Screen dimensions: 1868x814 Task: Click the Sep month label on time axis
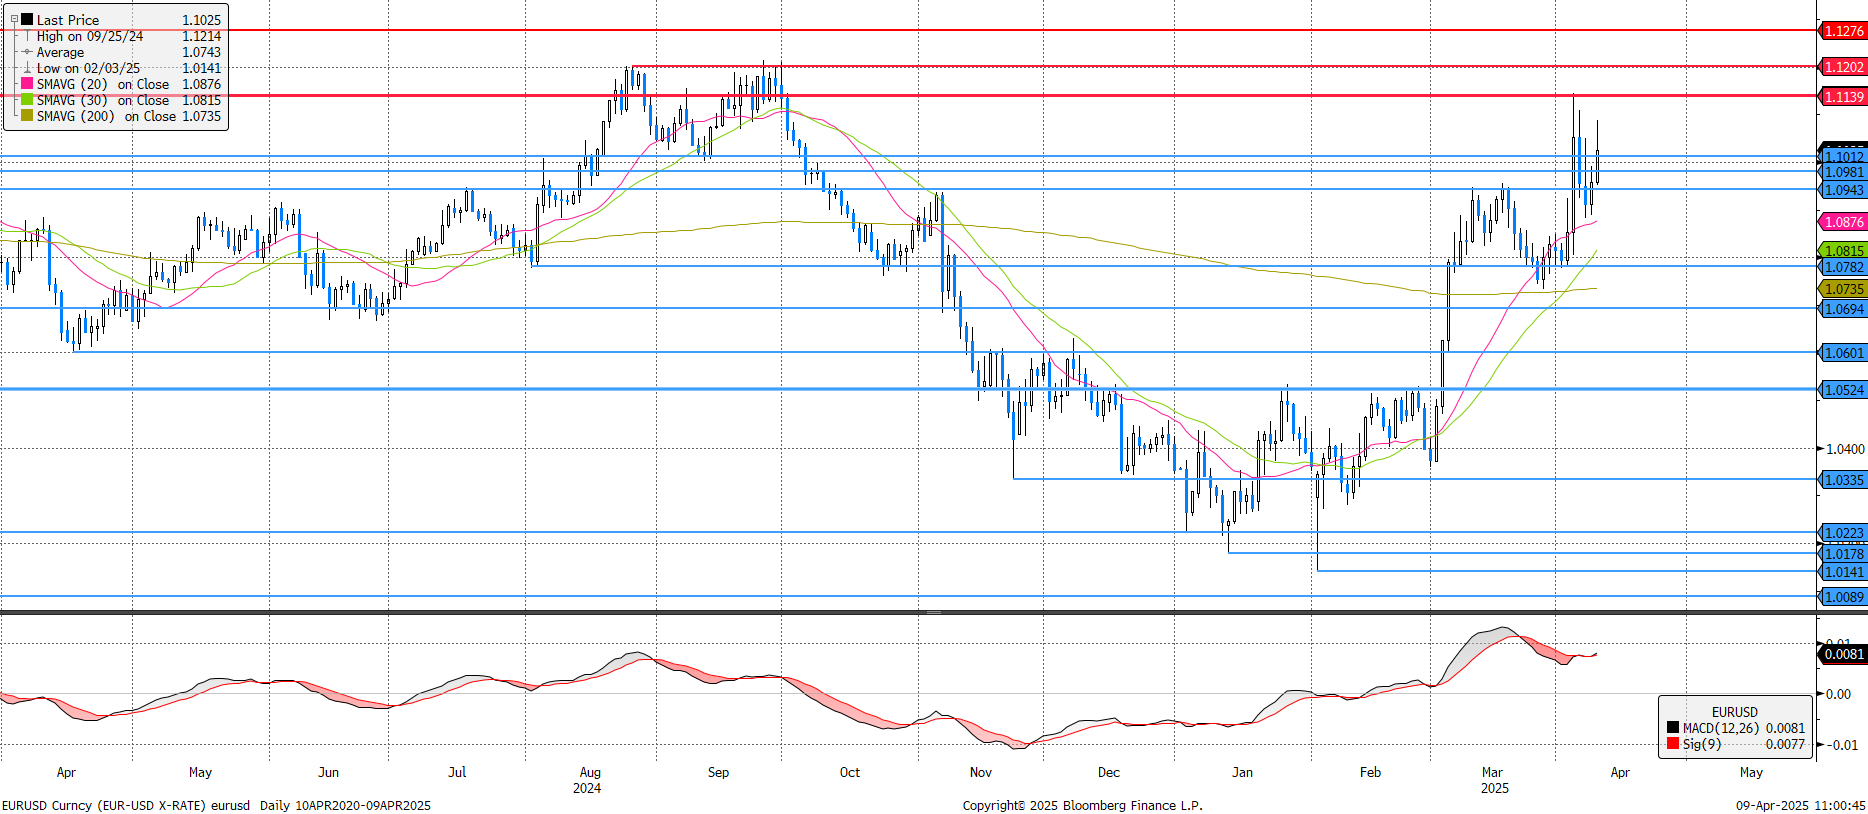point(718,772)
